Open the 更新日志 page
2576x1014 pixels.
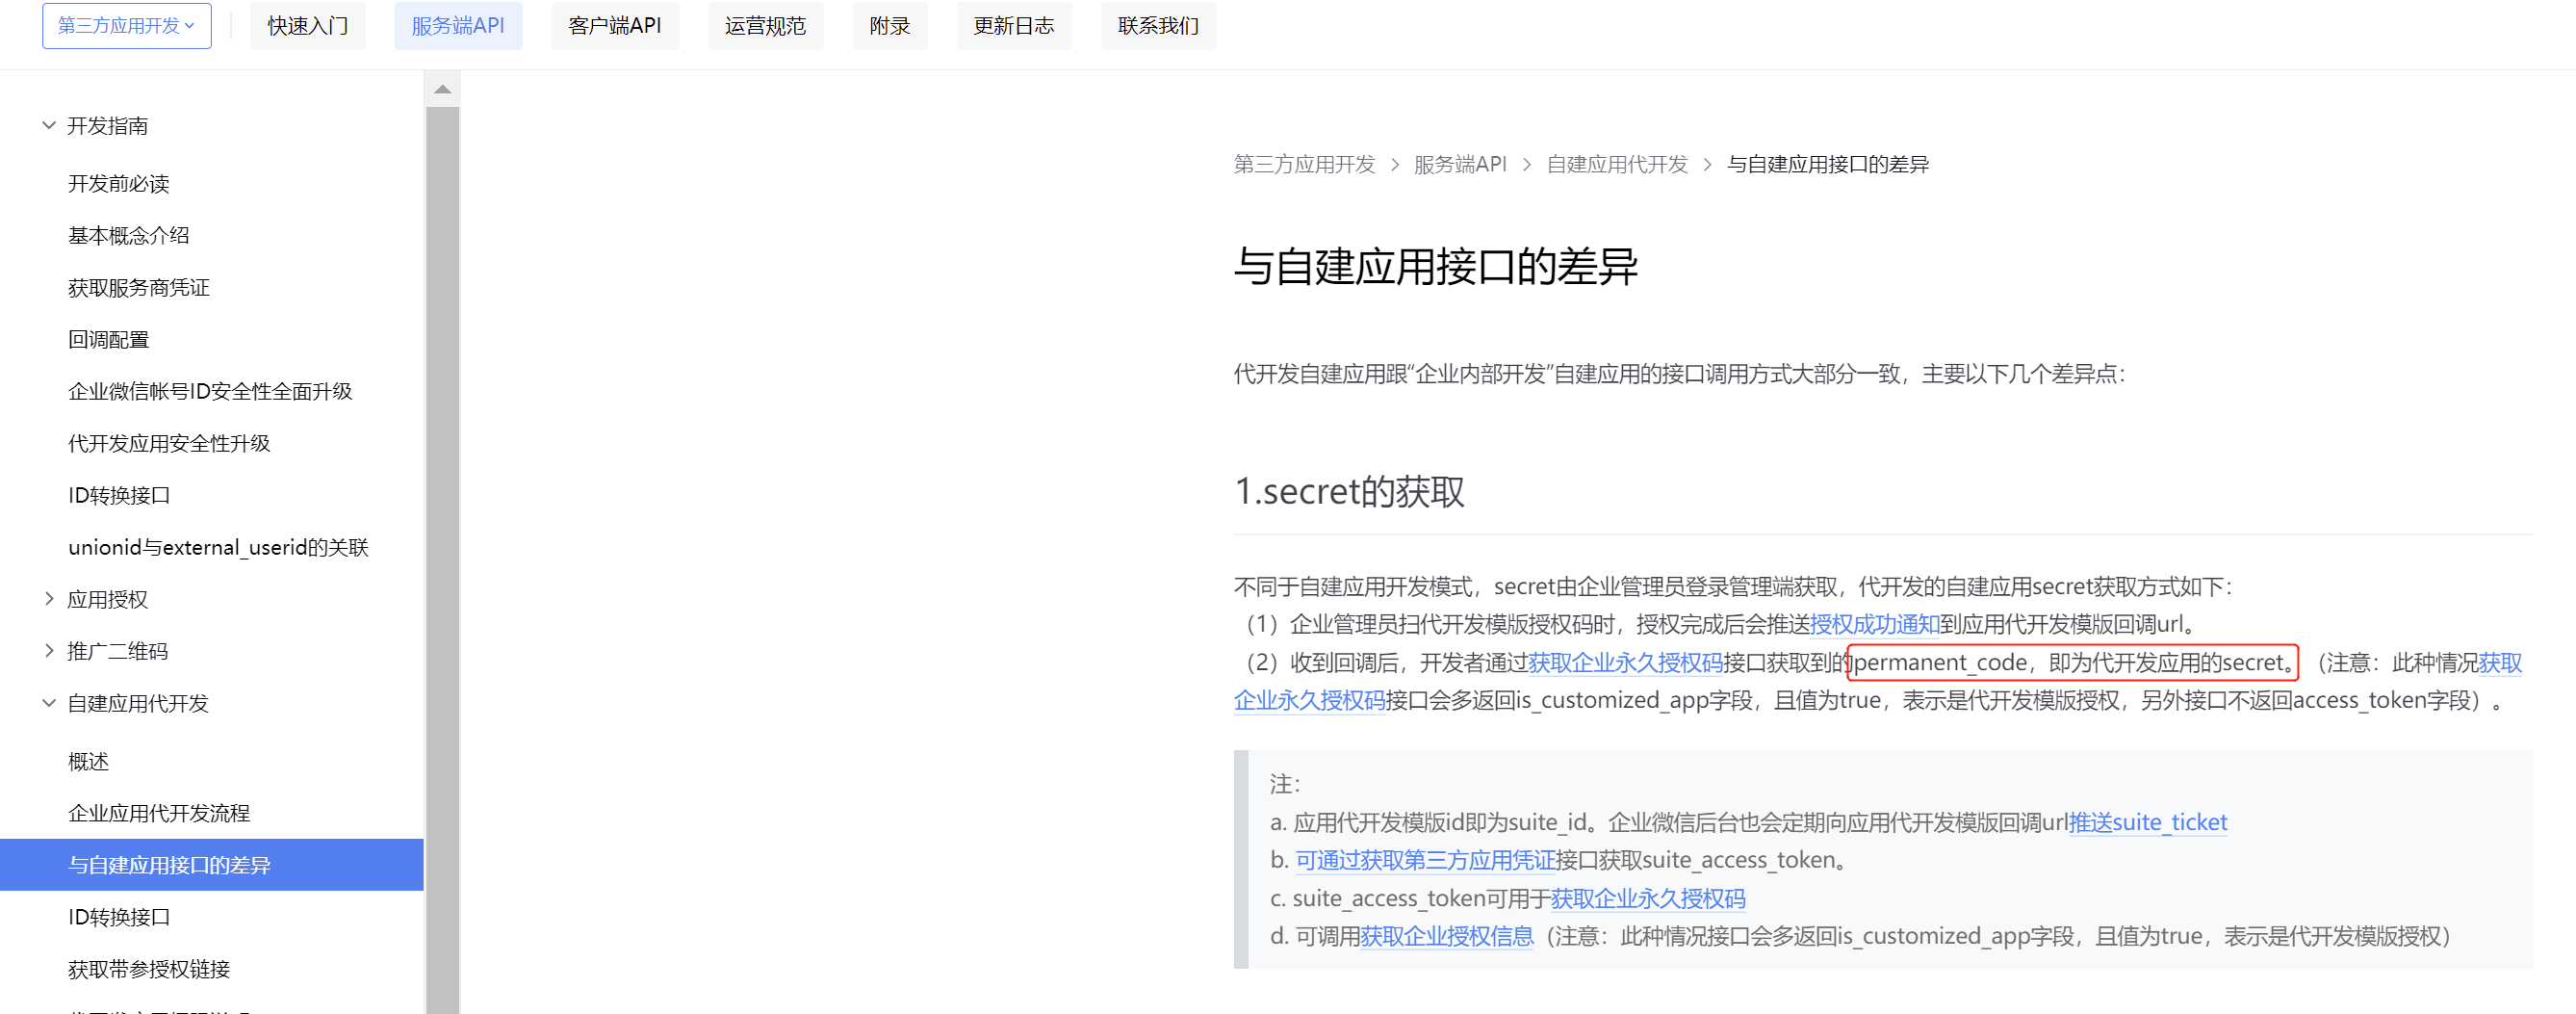(1014, 26)
